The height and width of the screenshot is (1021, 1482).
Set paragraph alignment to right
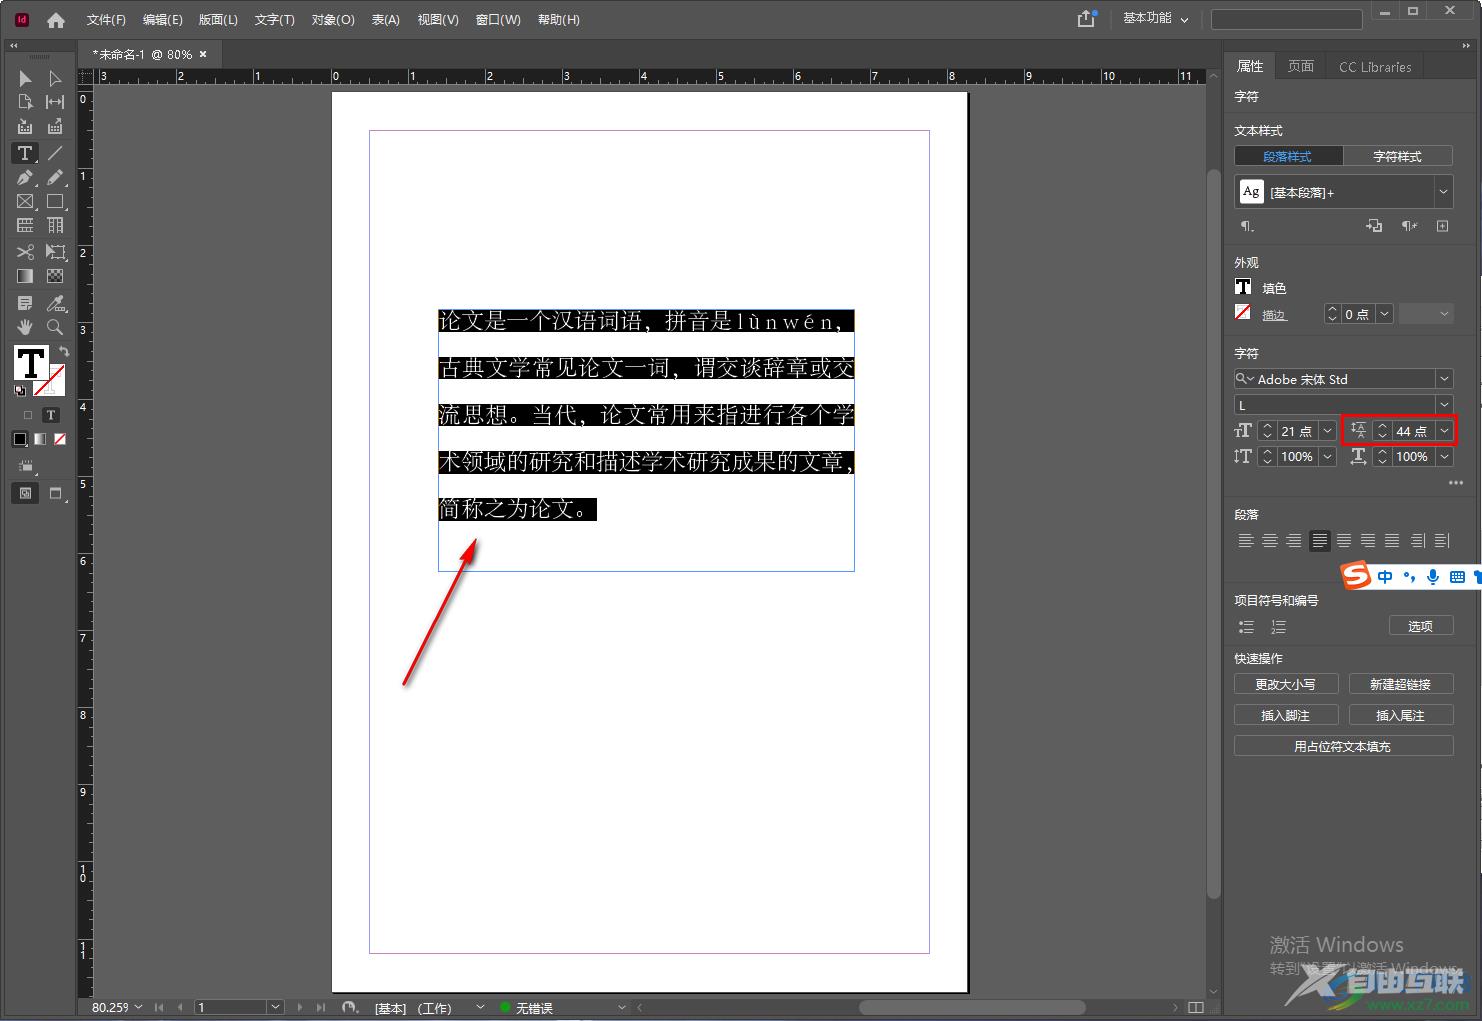[x=1294, y=541]
